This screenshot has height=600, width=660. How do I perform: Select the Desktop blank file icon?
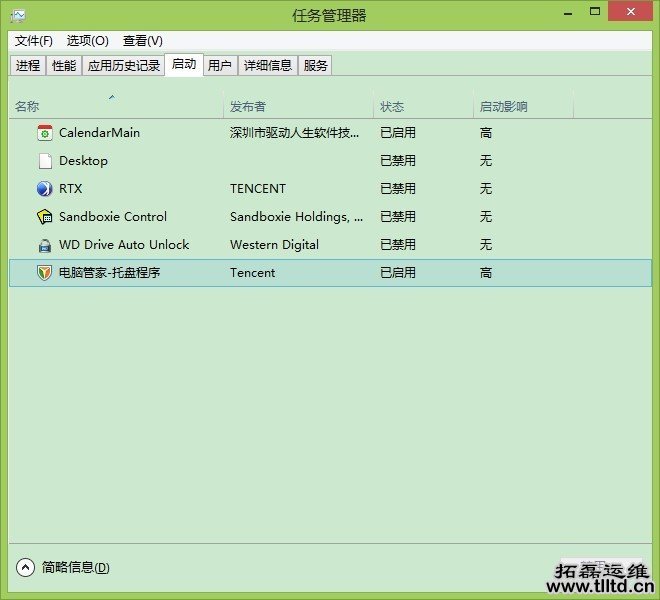[x=44, y=161]
